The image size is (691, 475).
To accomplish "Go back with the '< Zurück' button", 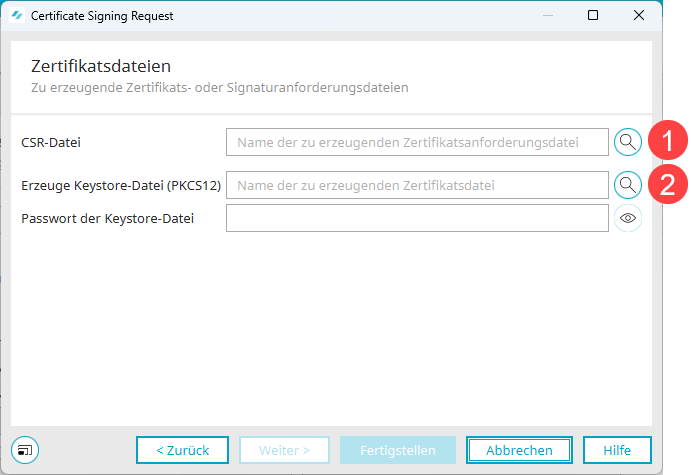I will pos(183,450).
